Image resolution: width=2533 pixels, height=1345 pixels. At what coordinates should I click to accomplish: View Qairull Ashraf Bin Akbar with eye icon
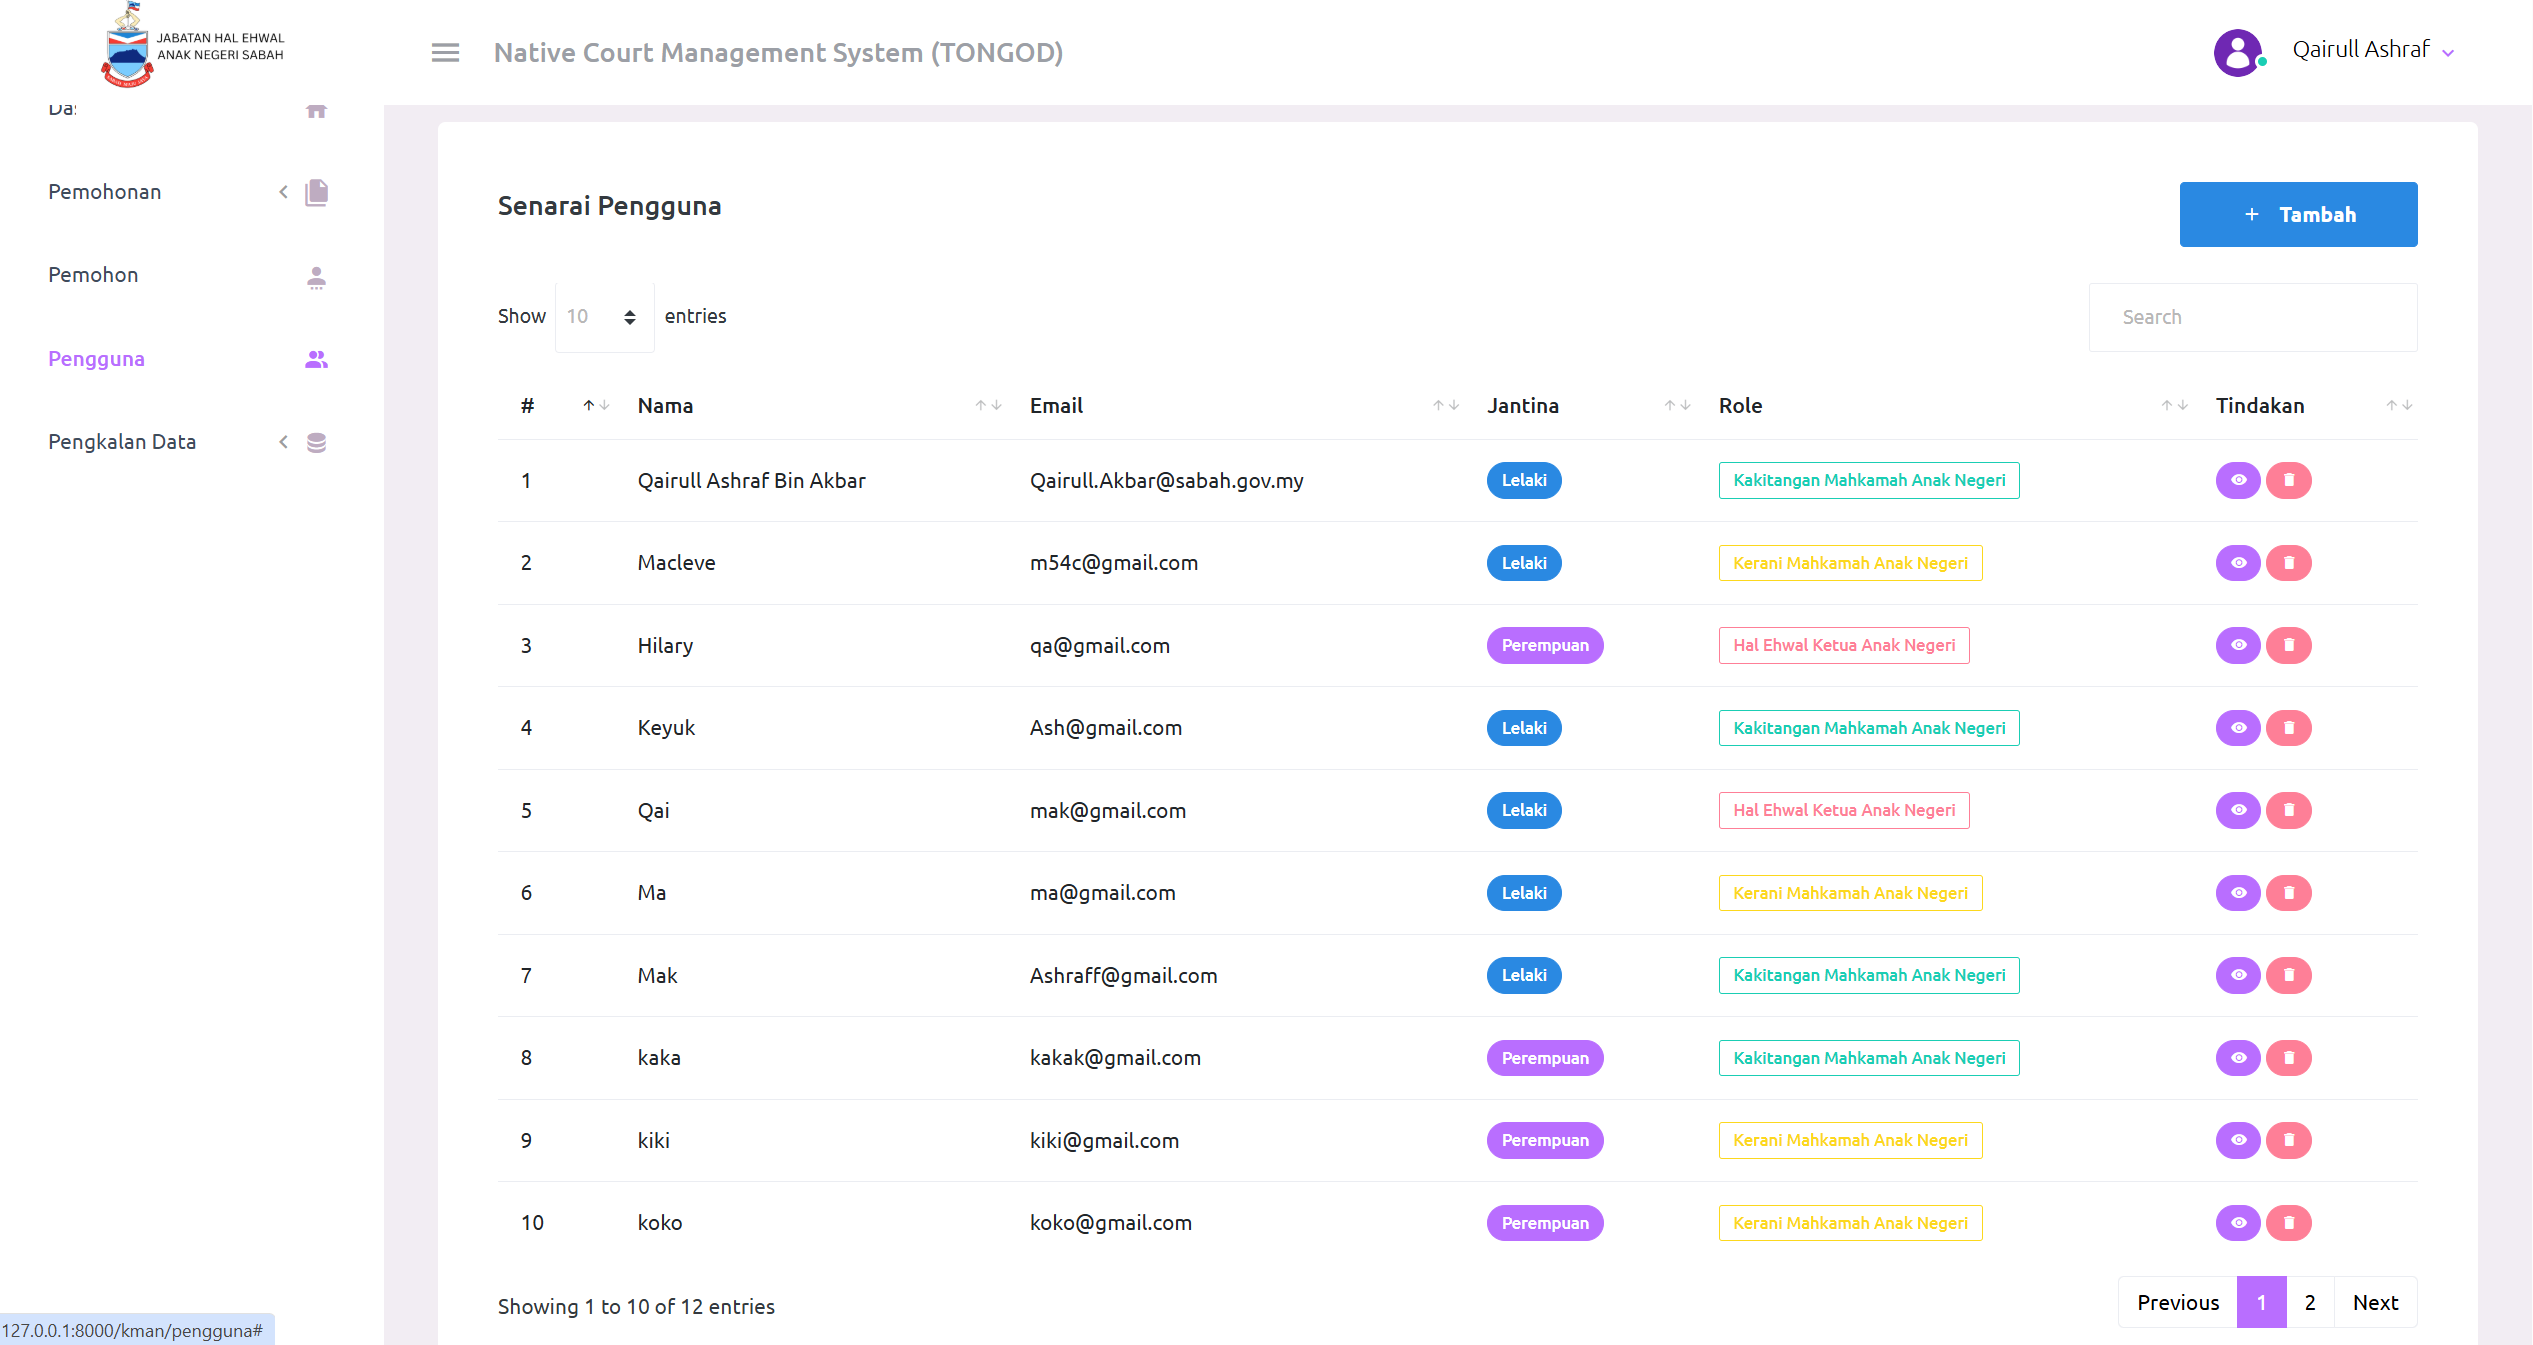tap(2237, 480)
